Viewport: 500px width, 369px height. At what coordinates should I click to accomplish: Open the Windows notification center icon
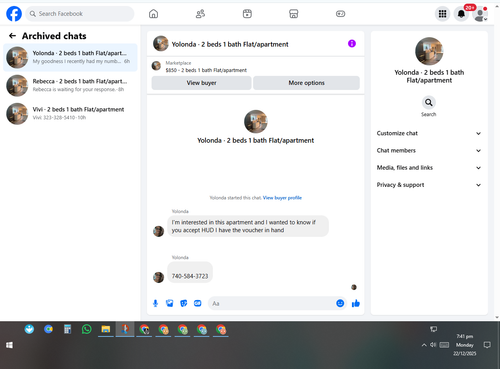pos(487,345)
